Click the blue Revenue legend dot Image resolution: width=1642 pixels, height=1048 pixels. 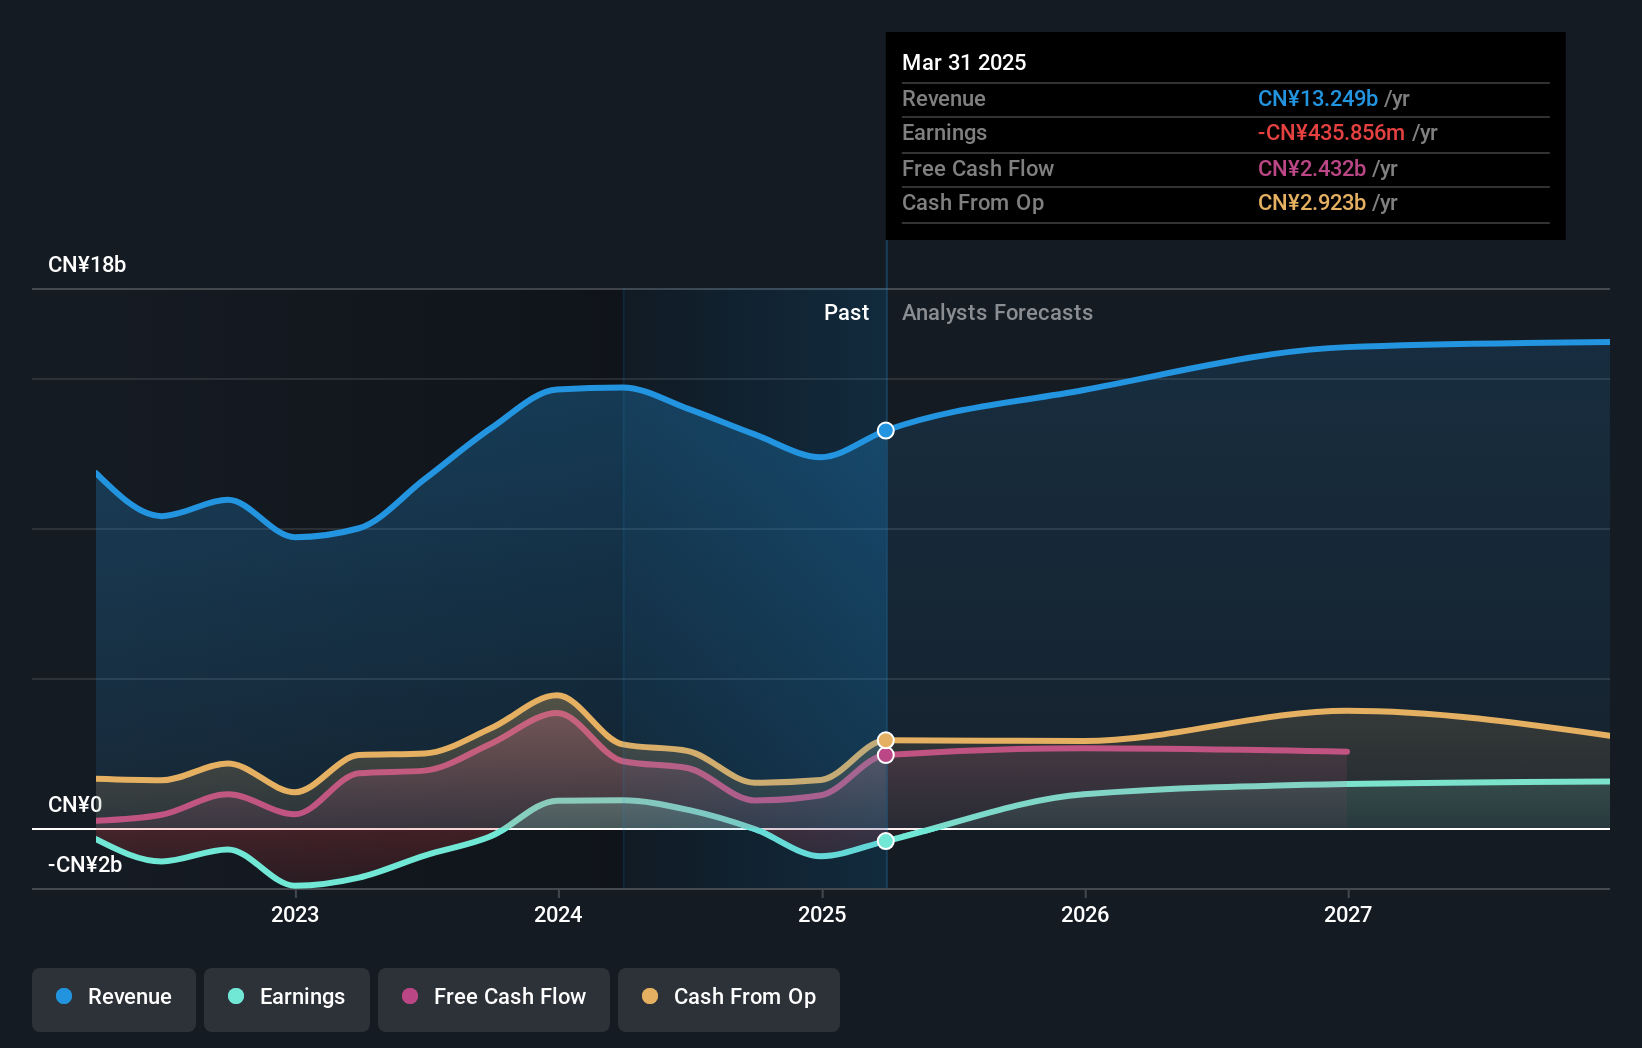coord(64,996)
